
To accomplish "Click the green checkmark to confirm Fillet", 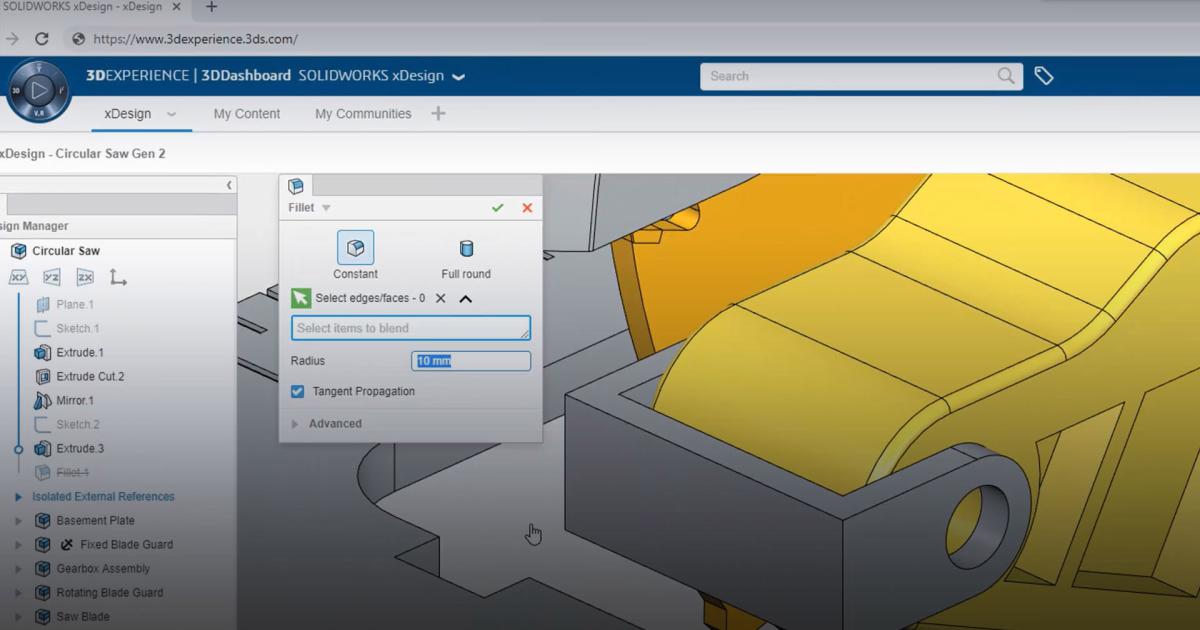I will pyautogui.click(x=497, y=208).
